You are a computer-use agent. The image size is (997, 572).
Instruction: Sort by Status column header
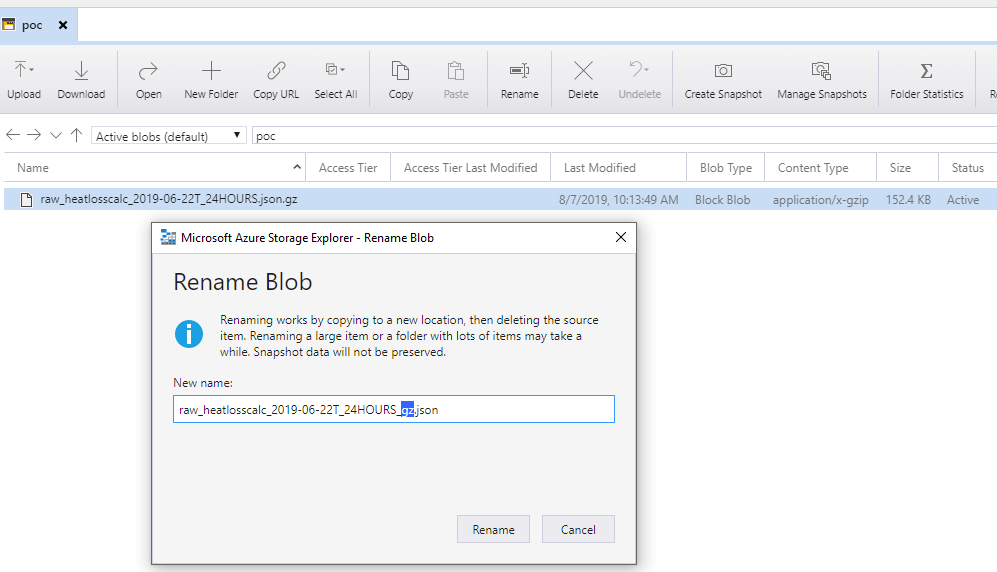[x=967, y=168]
